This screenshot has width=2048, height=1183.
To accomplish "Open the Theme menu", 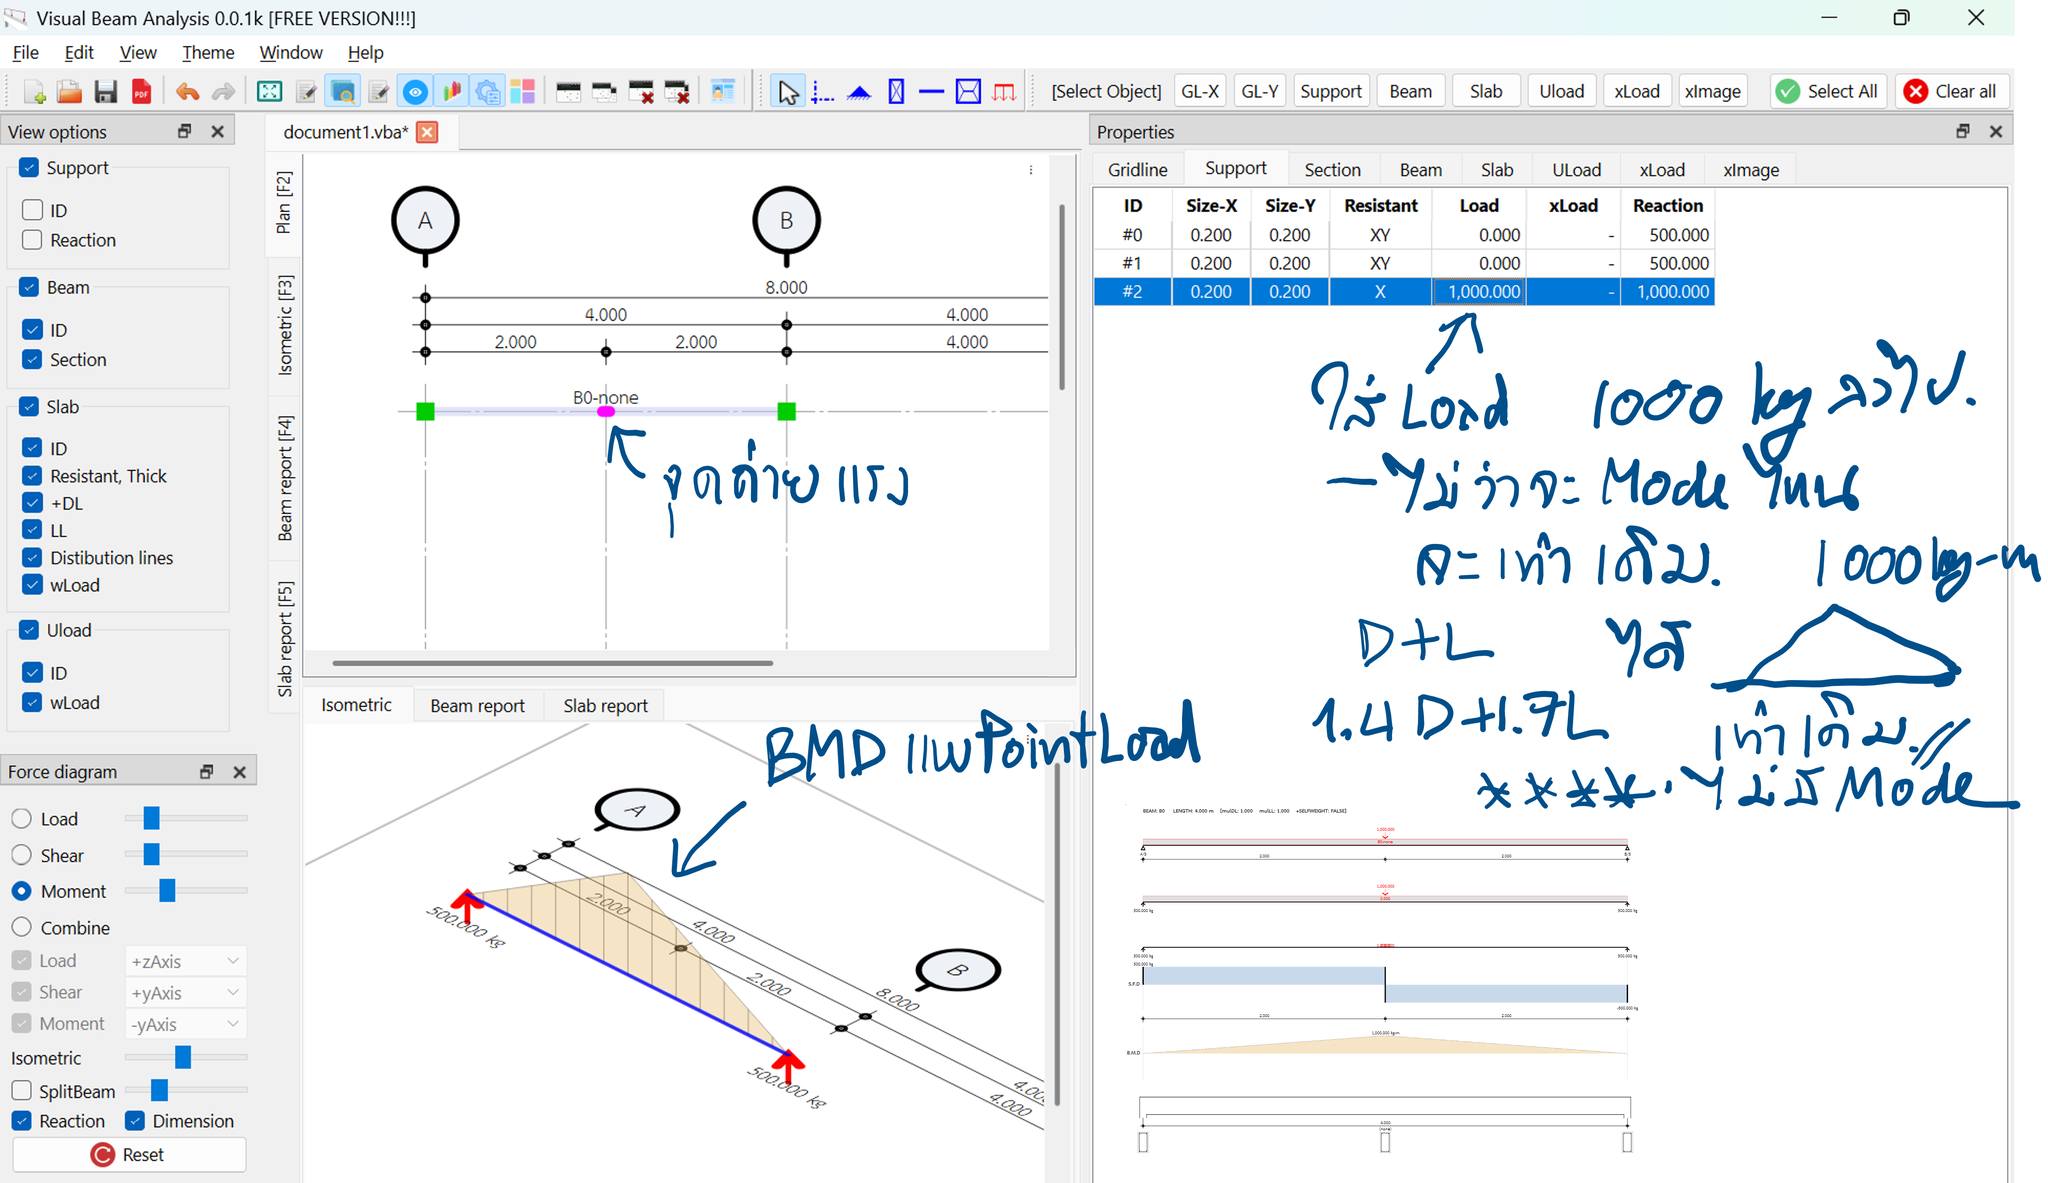I will tap(208, 52).
